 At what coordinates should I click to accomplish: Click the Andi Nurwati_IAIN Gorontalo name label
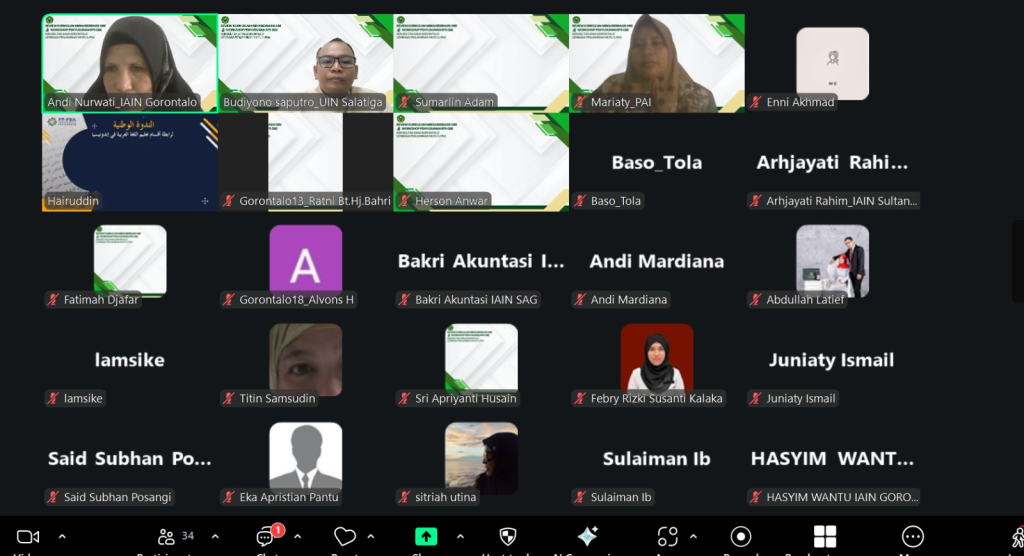coord(122,102)
